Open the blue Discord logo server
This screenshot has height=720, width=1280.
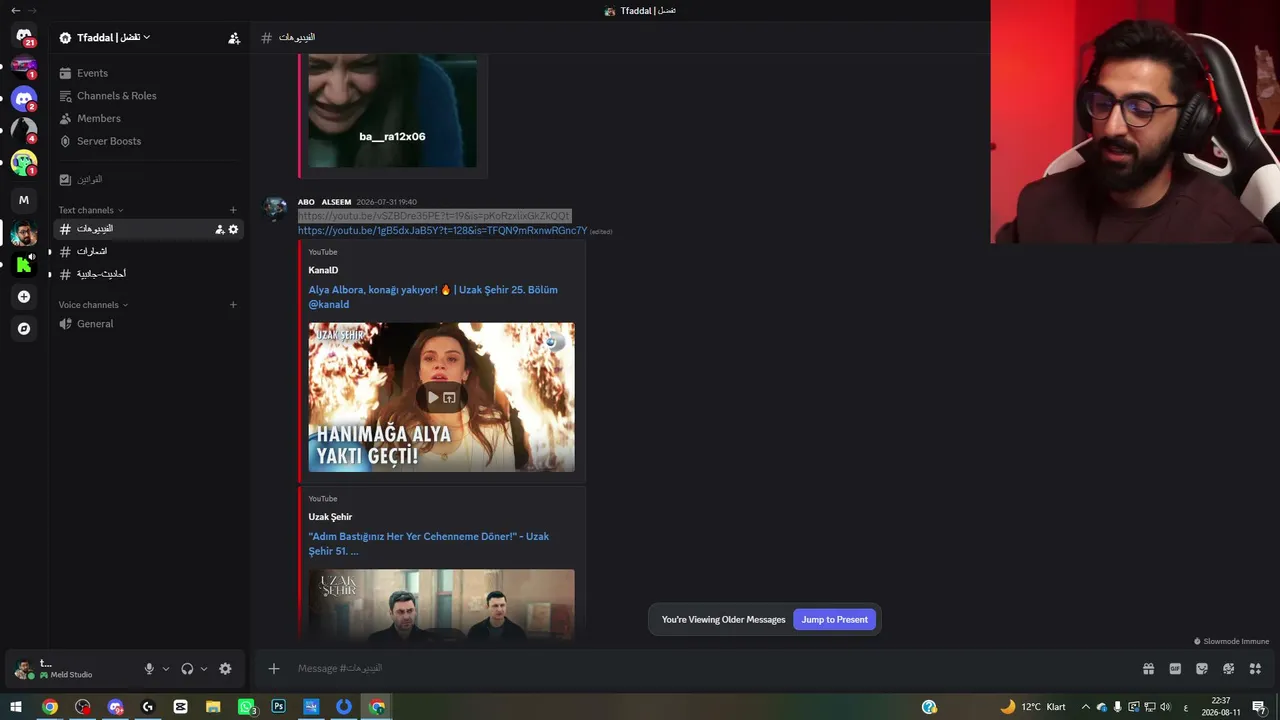pos(24,98)
